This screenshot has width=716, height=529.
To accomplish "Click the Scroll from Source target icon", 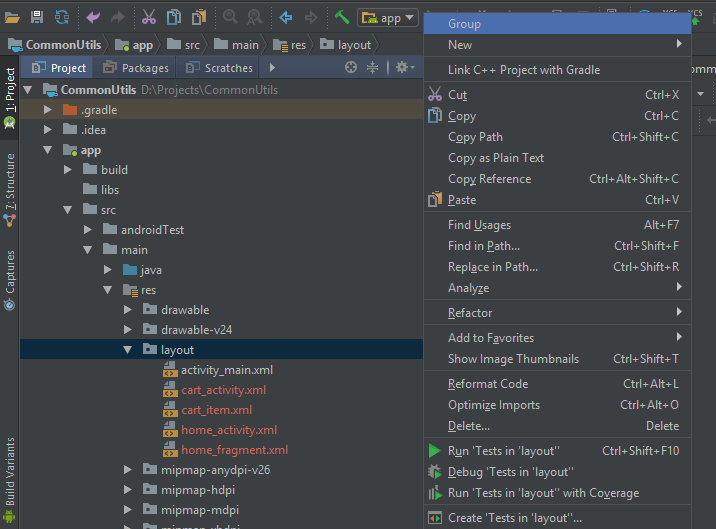I will pos(351,68).
